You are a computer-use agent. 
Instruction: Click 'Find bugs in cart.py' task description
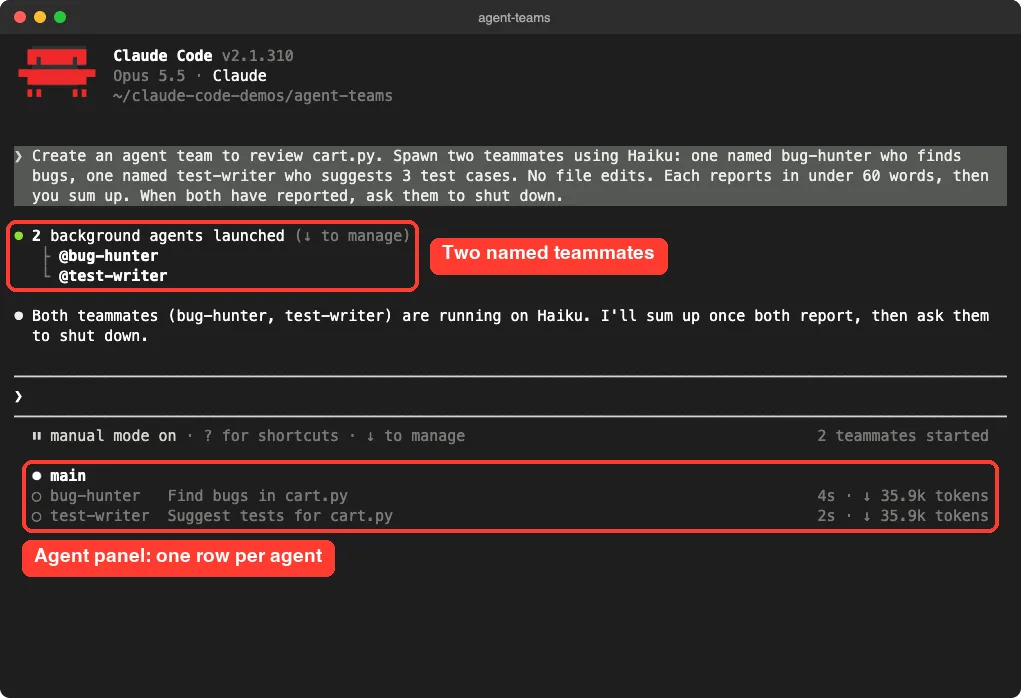(x=257, y=496)
